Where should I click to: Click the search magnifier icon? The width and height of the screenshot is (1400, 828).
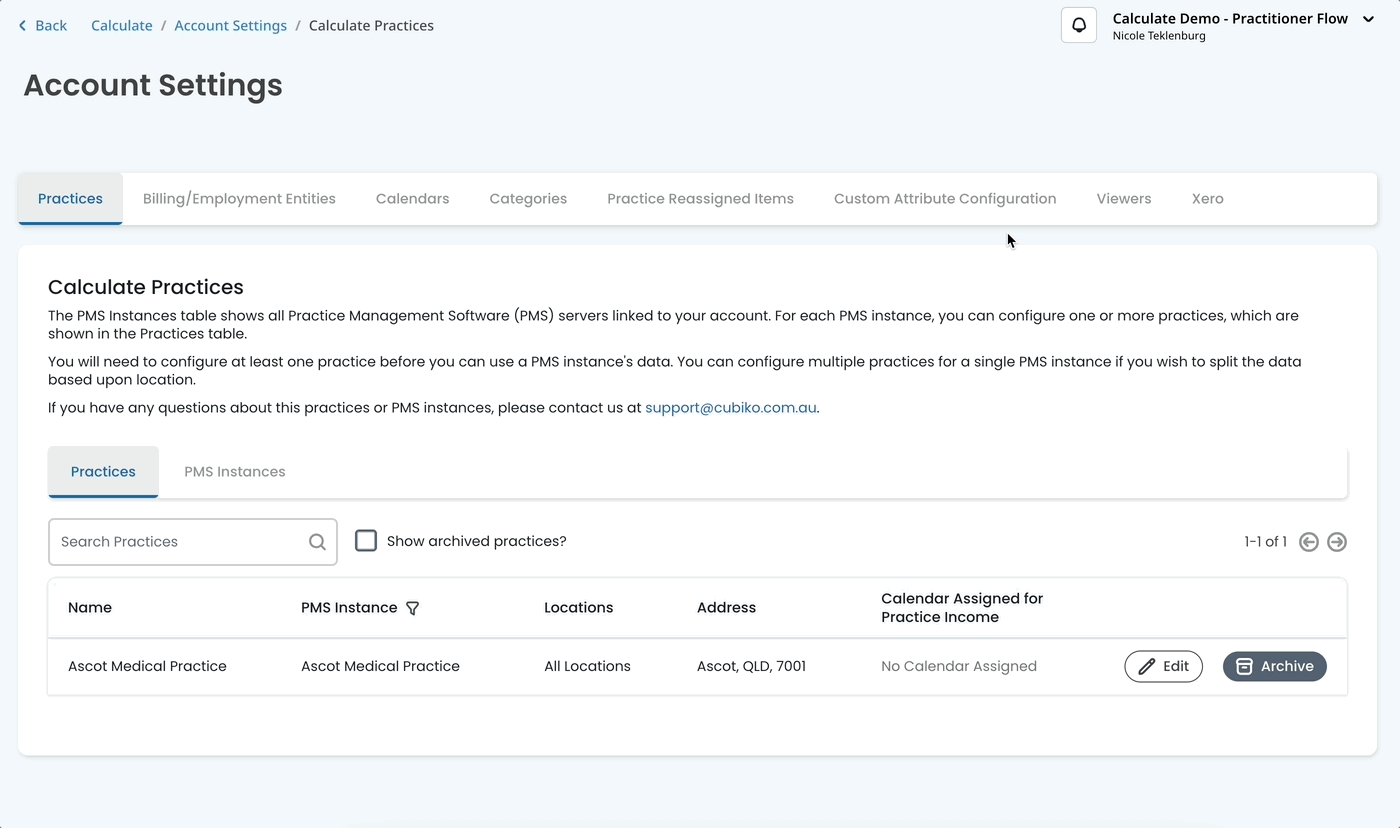317,542
